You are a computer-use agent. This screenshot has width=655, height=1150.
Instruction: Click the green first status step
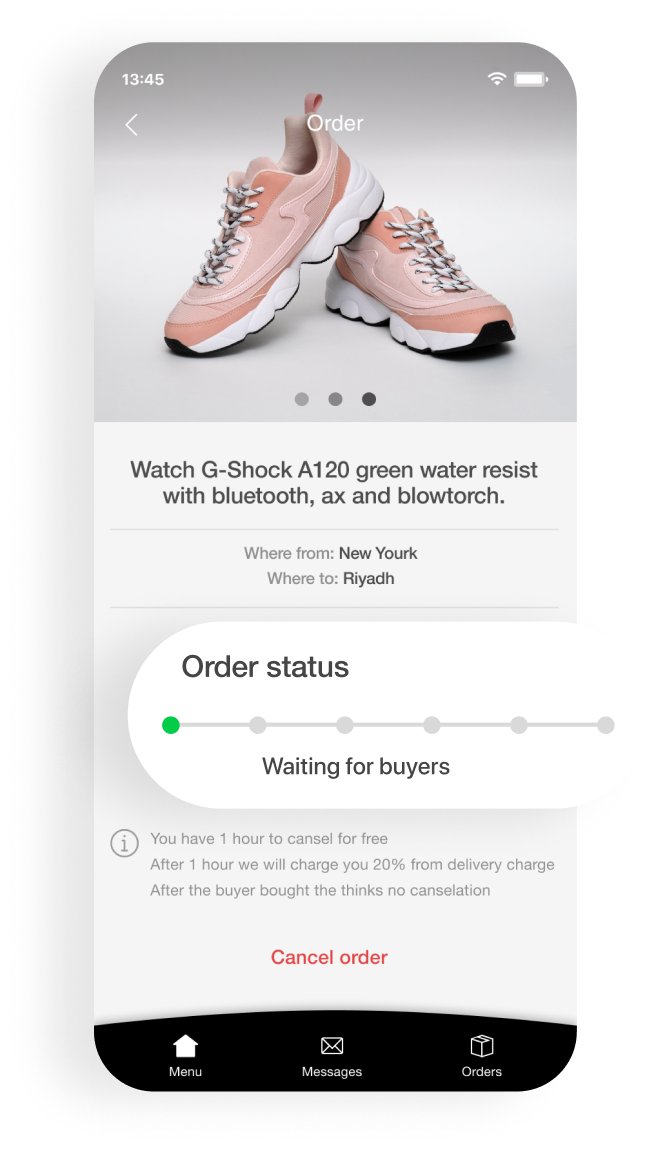pyautogui.click(x=171, y=725)
